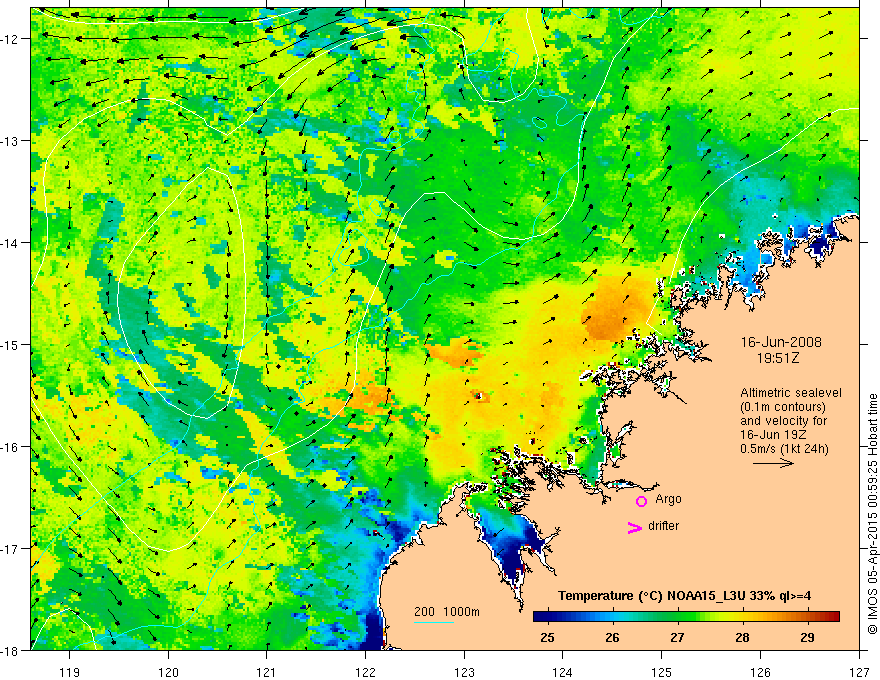Screen dimensions: 880x680
Task: Click the longitude axis label '122'
Action: pyautogui.click(x=365, y=672)
